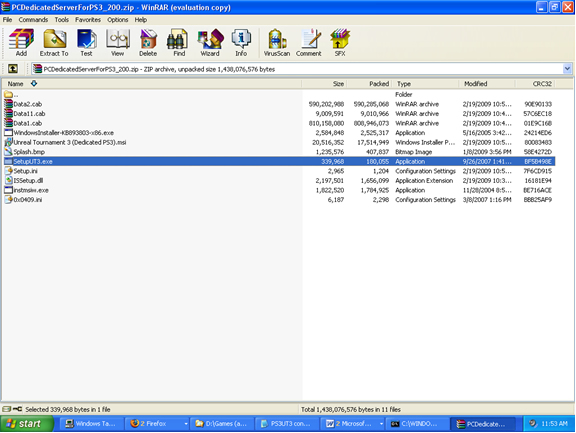Open the Favorites menu
Image resolution: width=576 pixels, height=433 pixels.
(x=88, y=20)
